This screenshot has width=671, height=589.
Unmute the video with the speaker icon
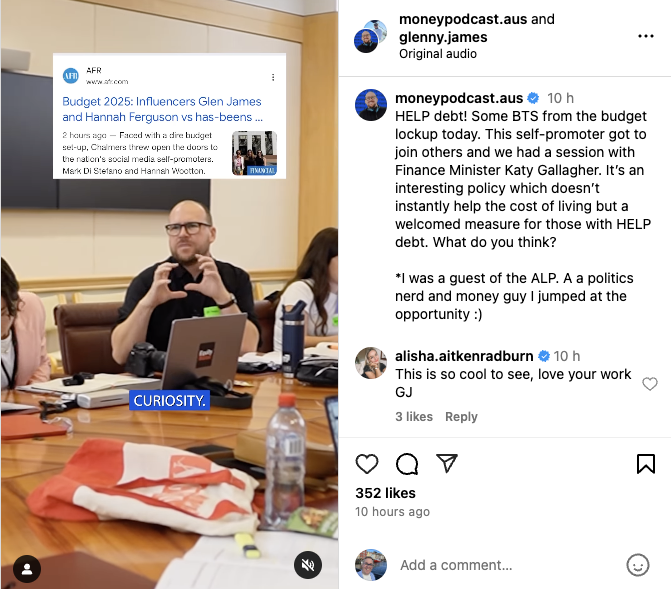click(308, 565)
